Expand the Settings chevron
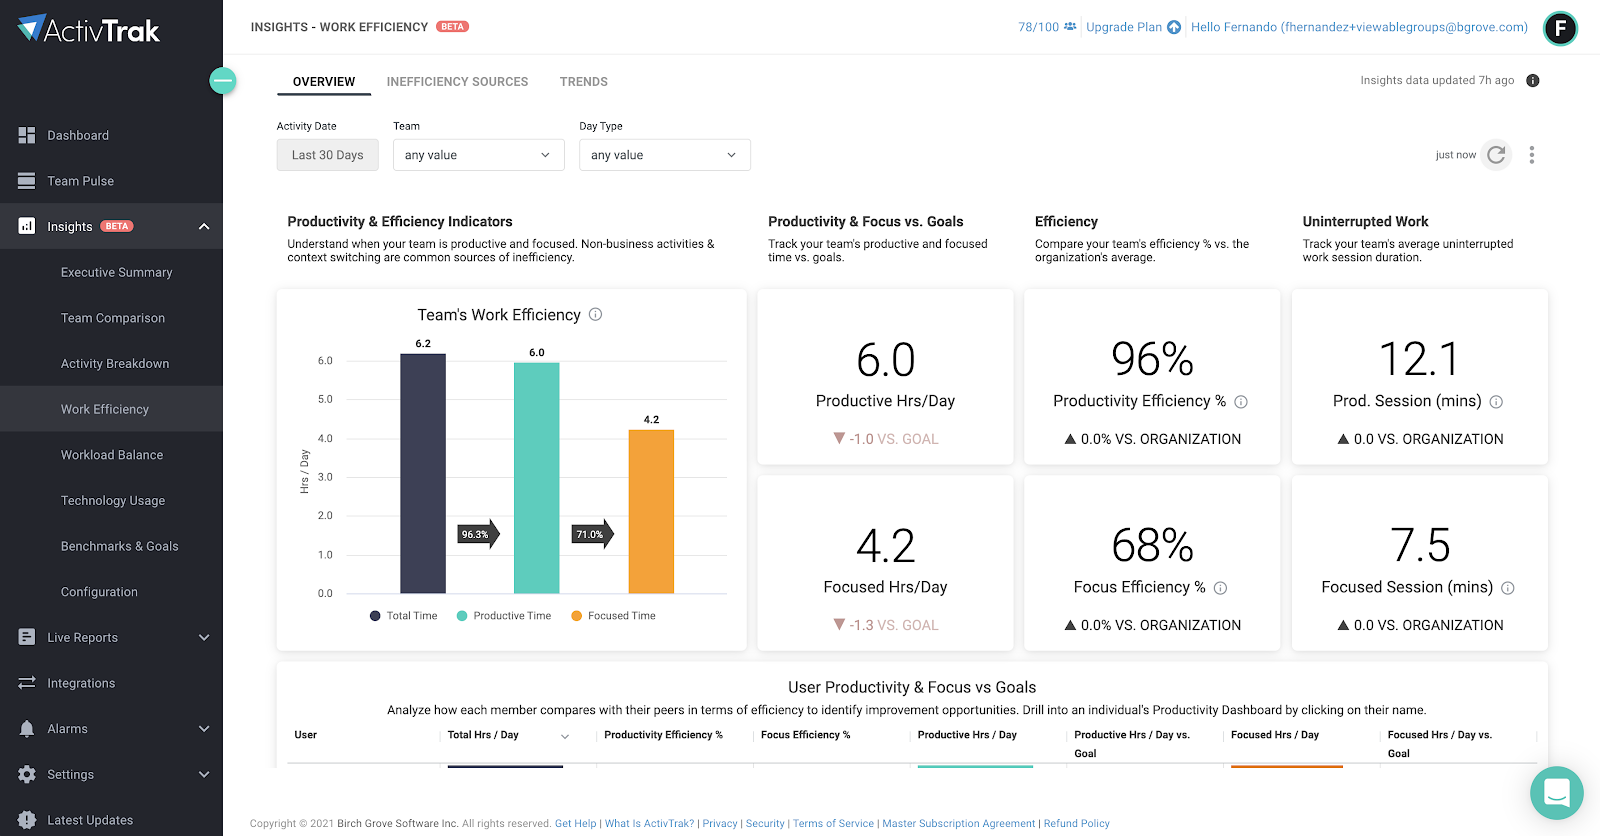 pos(204,775)
